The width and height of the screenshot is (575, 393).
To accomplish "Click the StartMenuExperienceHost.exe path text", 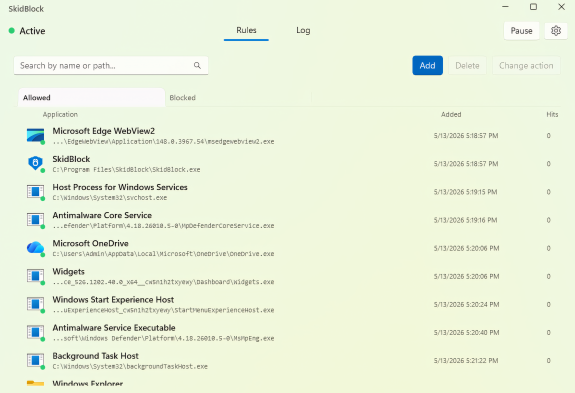I will [163, 310].
